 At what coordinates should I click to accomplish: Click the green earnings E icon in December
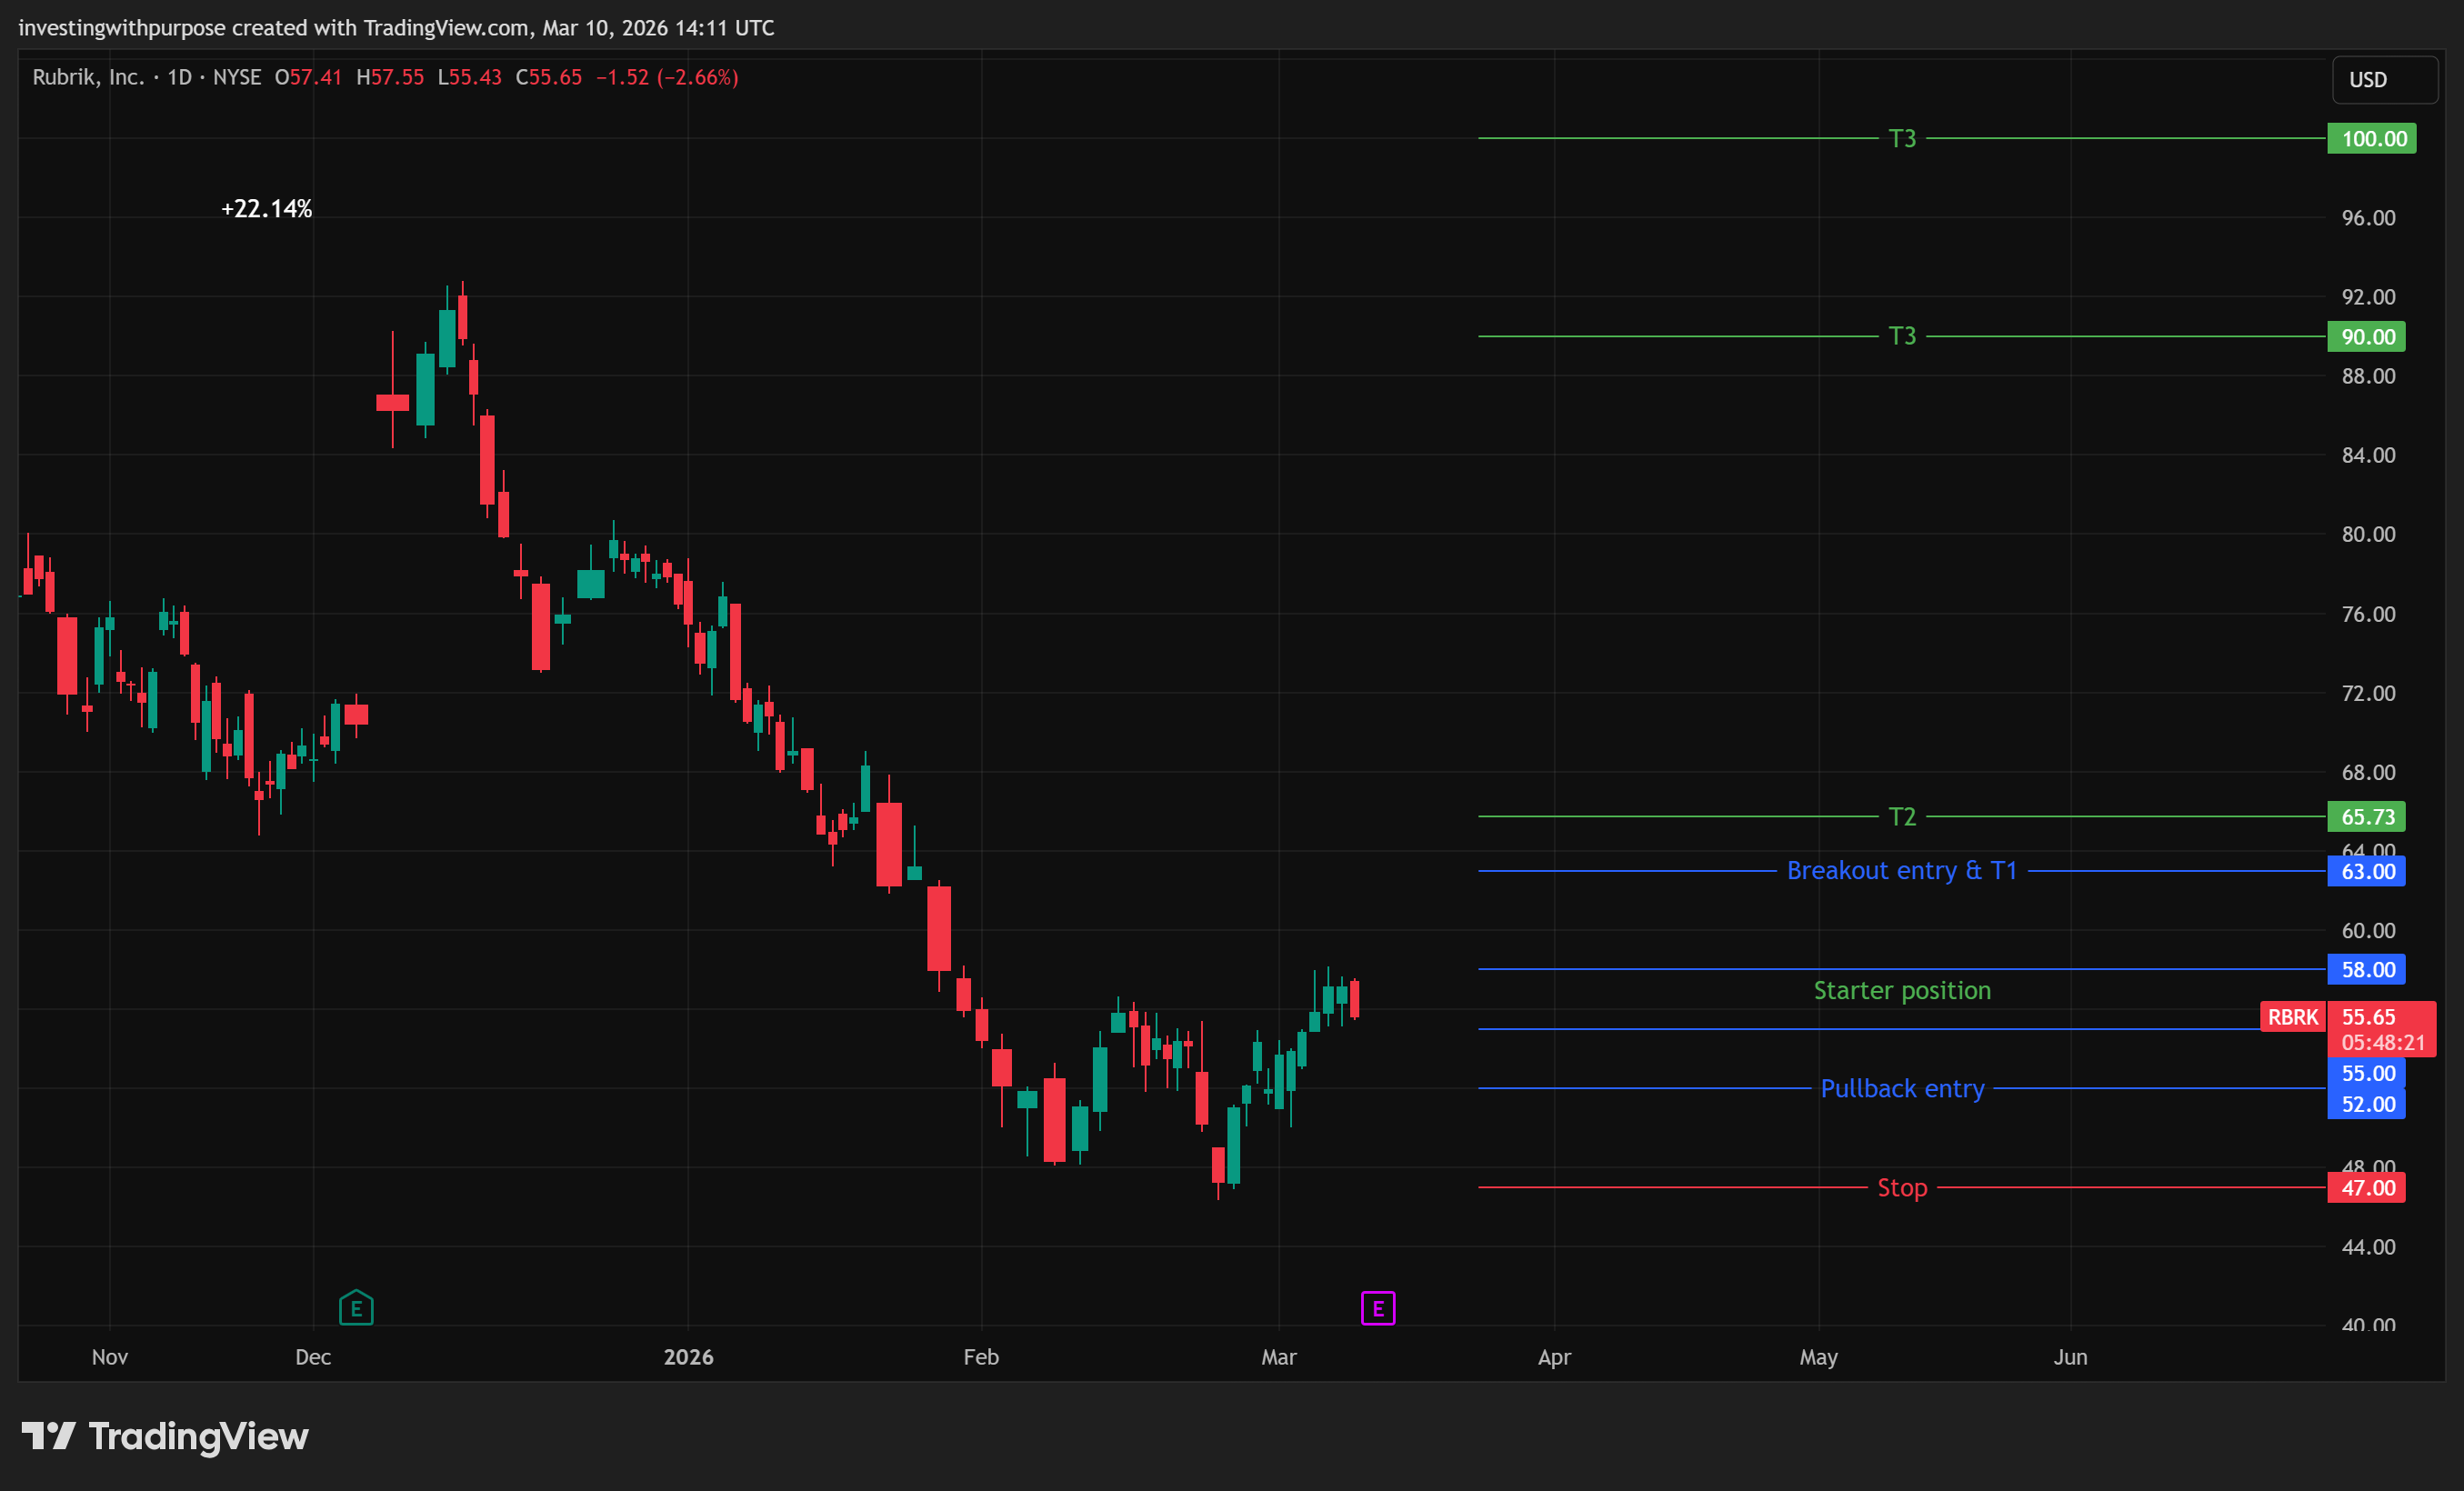(x=356, y=1307)
